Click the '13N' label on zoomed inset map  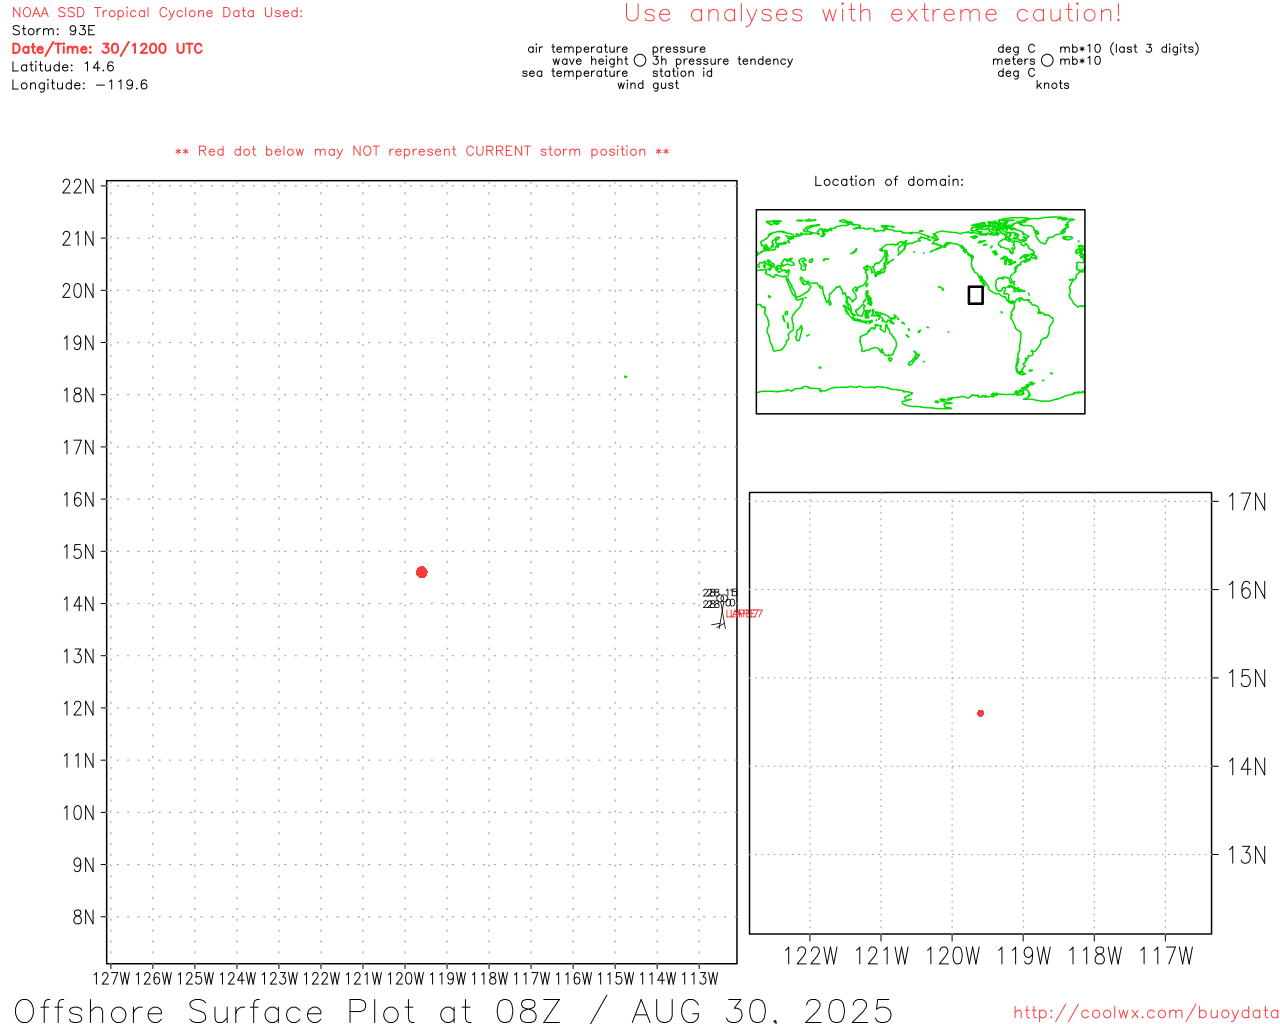(1247, 855)
